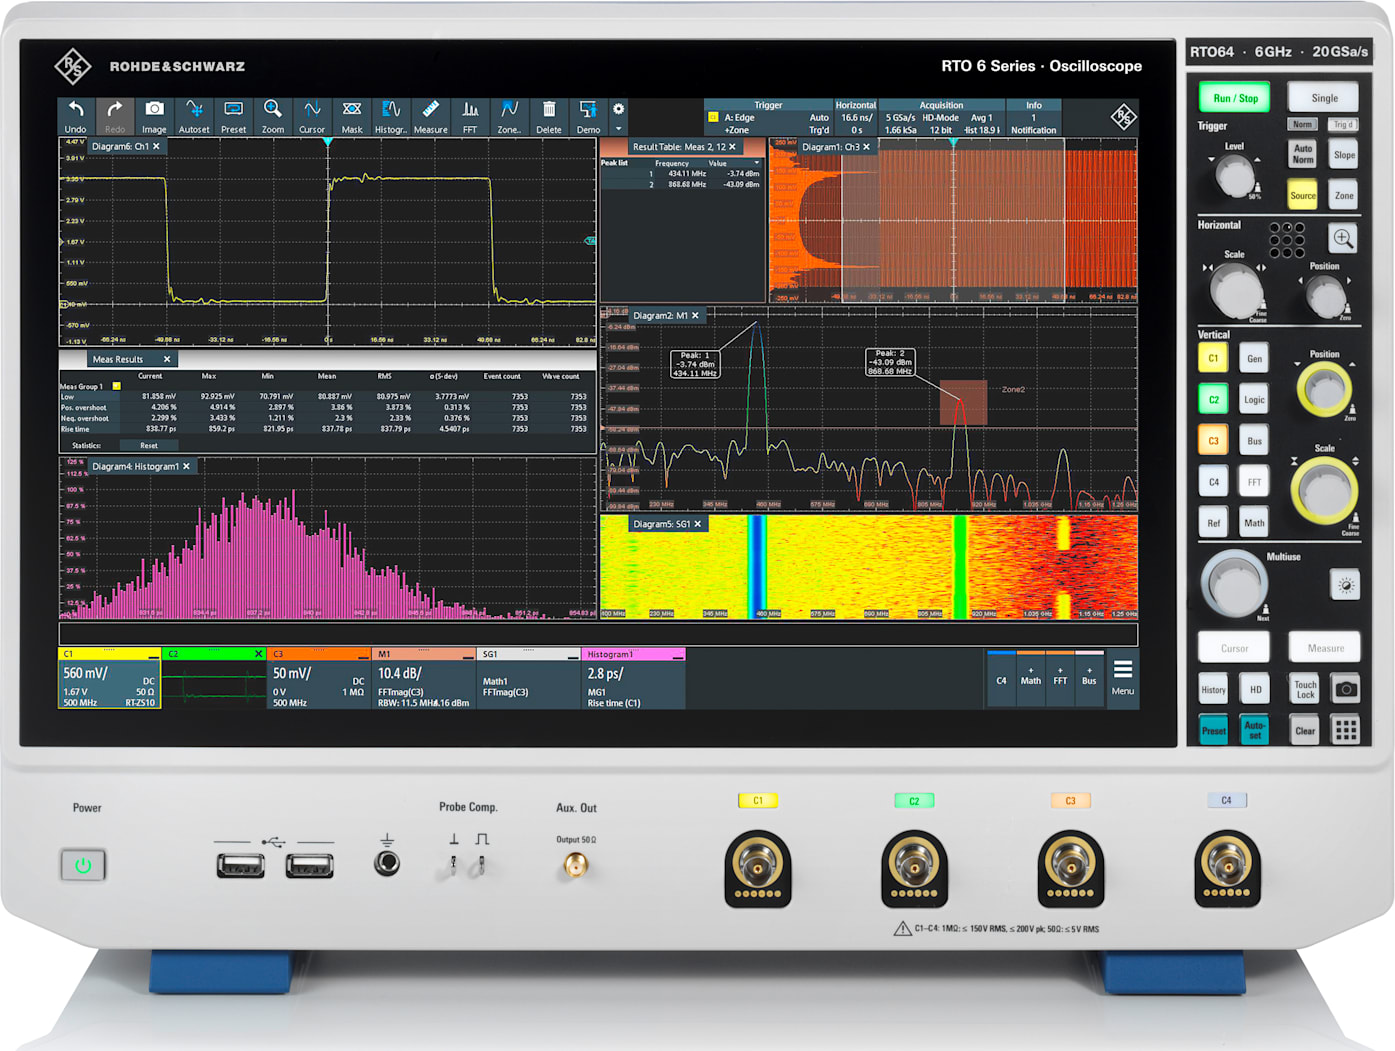Start an FFT using its toolbar icon

pyautogui.click(x=470, y=115)
